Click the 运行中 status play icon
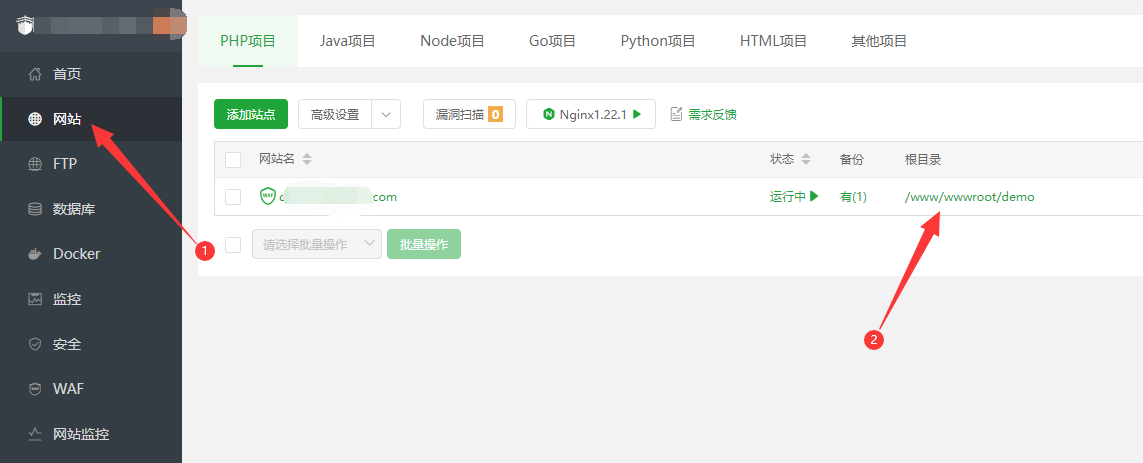This screenshot has width=1143, height=463. click(814, 196)
